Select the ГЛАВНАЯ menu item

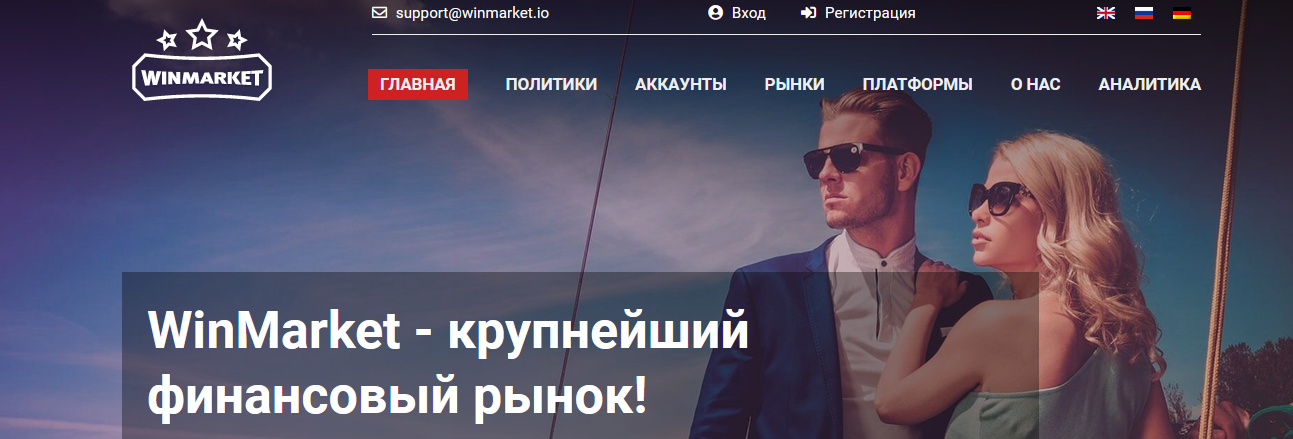(x=418, y=85)
